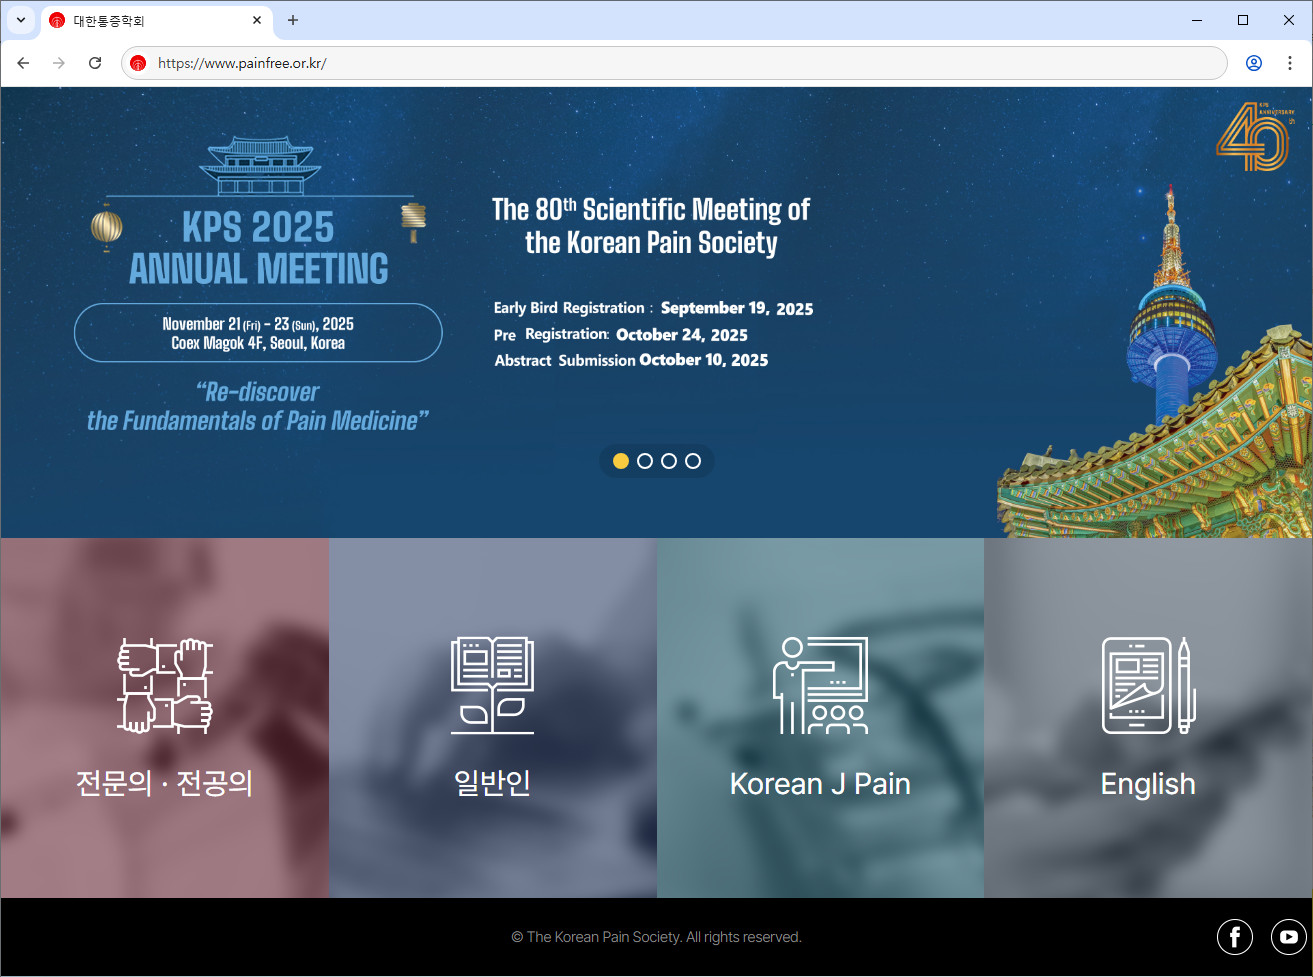
Task: Click the presenter icon above Korean J Pain
Action: (x=820, y=686)
